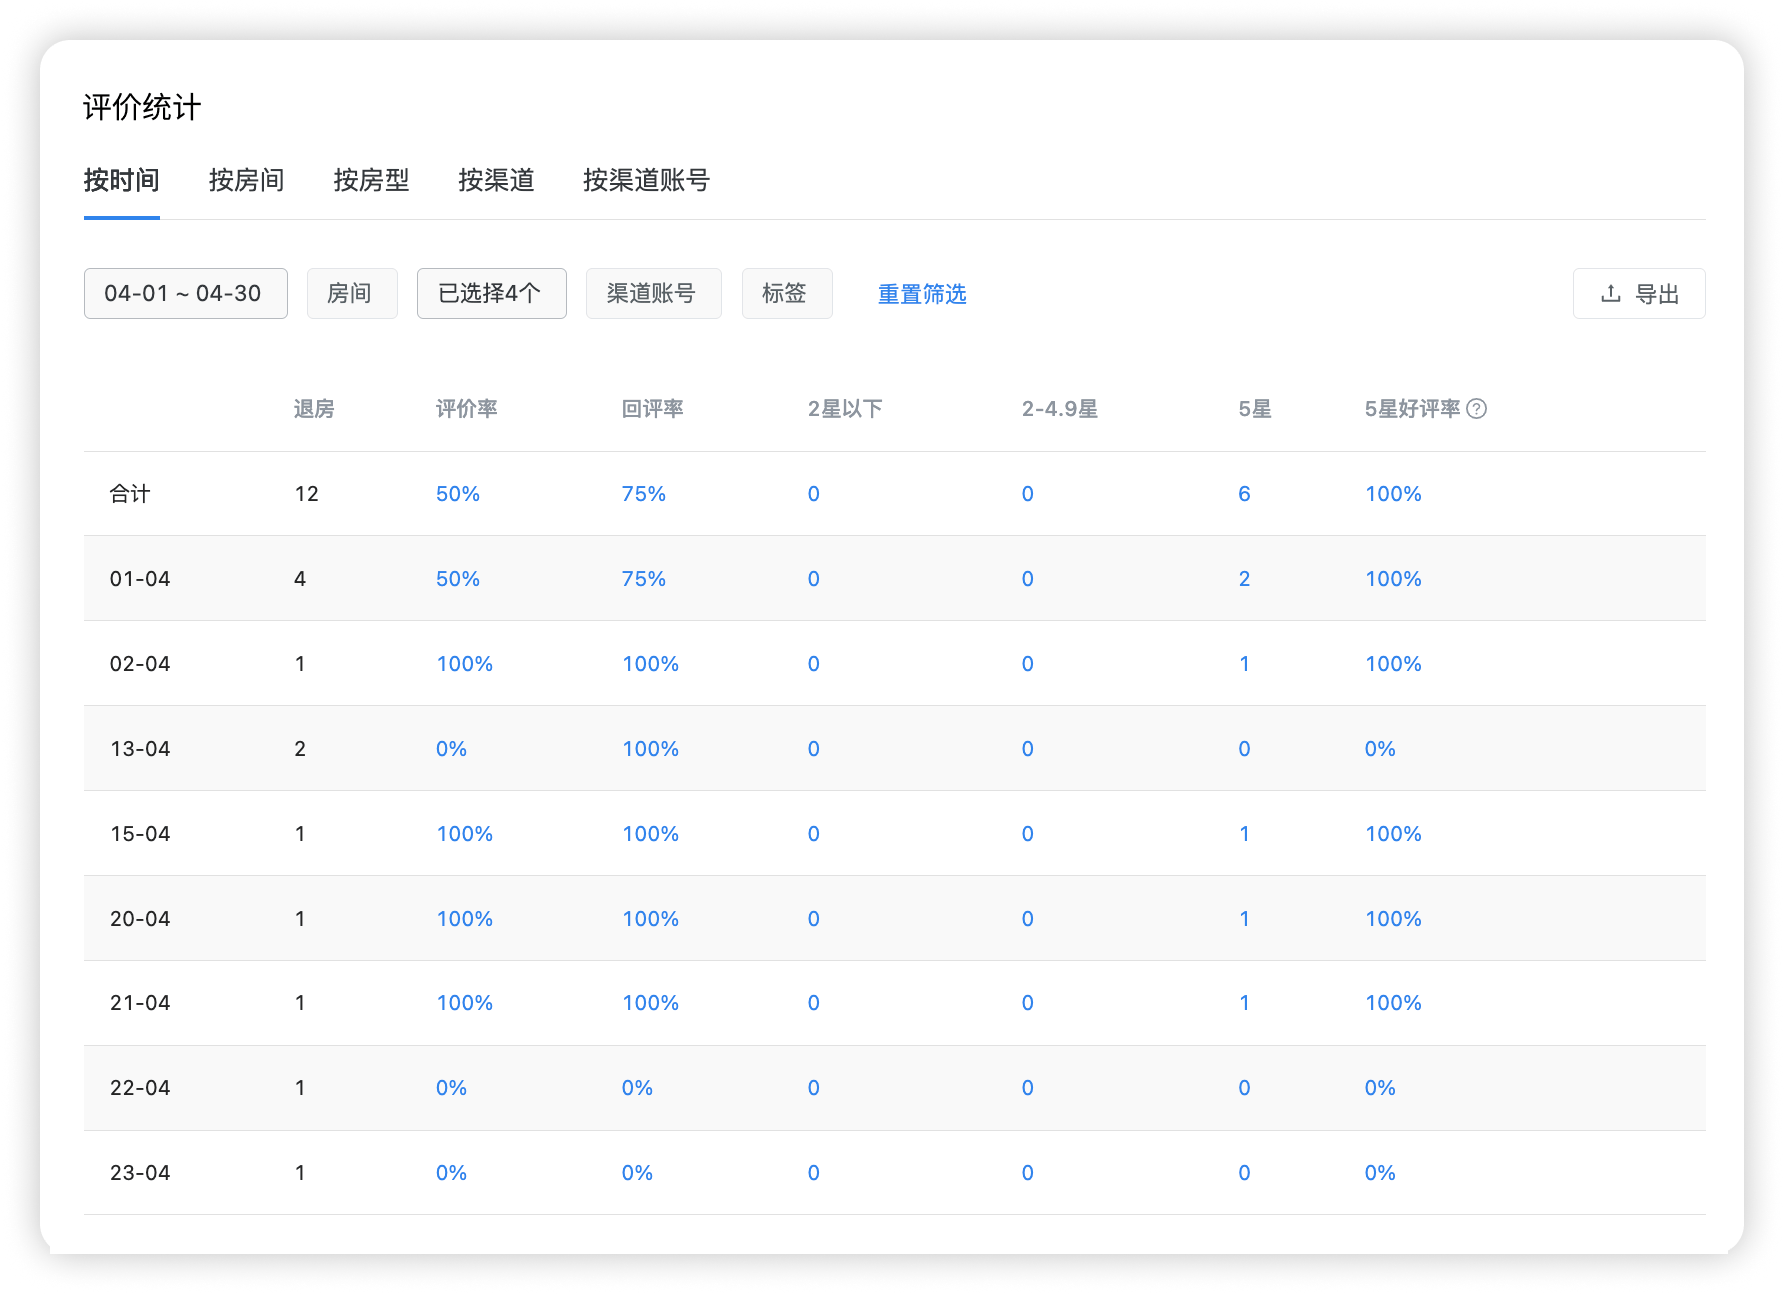Select the 按渠道账号 tab
1784x1294 pixels.
(646, 181)
